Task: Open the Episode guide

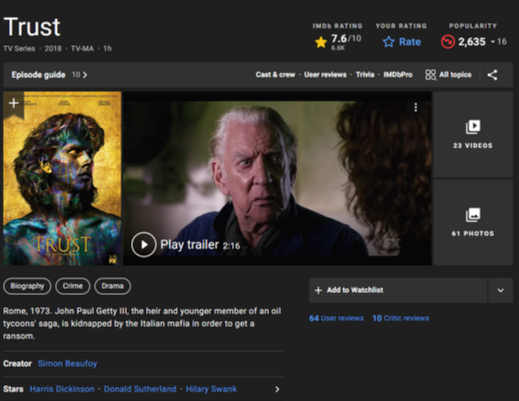Action: pyautogui.click(x=38, y=75)
